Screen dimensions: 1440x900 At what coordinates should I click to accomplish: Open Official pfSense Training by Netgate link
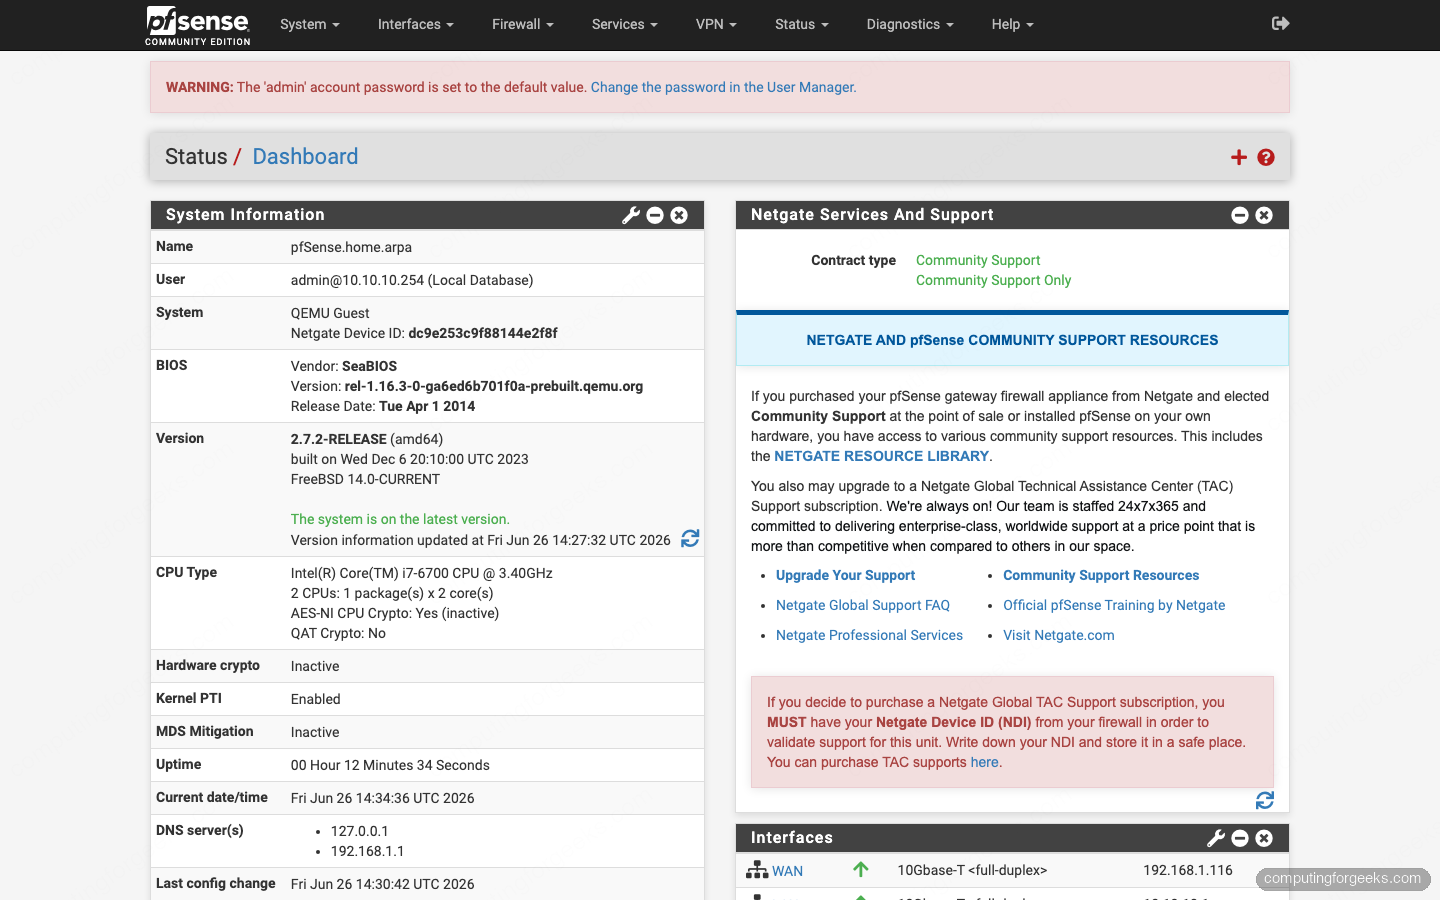1114,605
